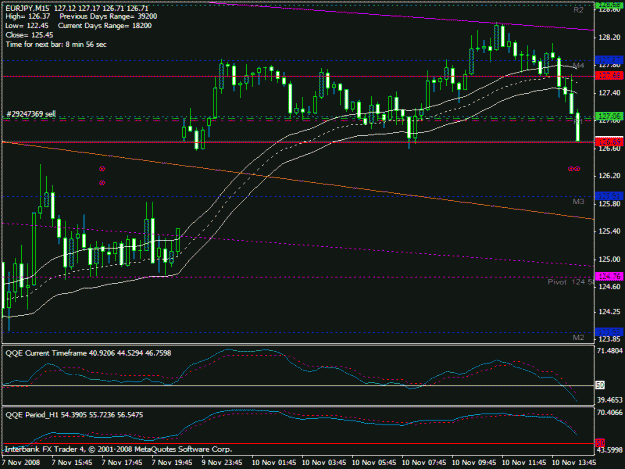Click the 43.5998 indicator scale value
The height and width of the screenshot is (469, 625).
[x=610, y=450]
